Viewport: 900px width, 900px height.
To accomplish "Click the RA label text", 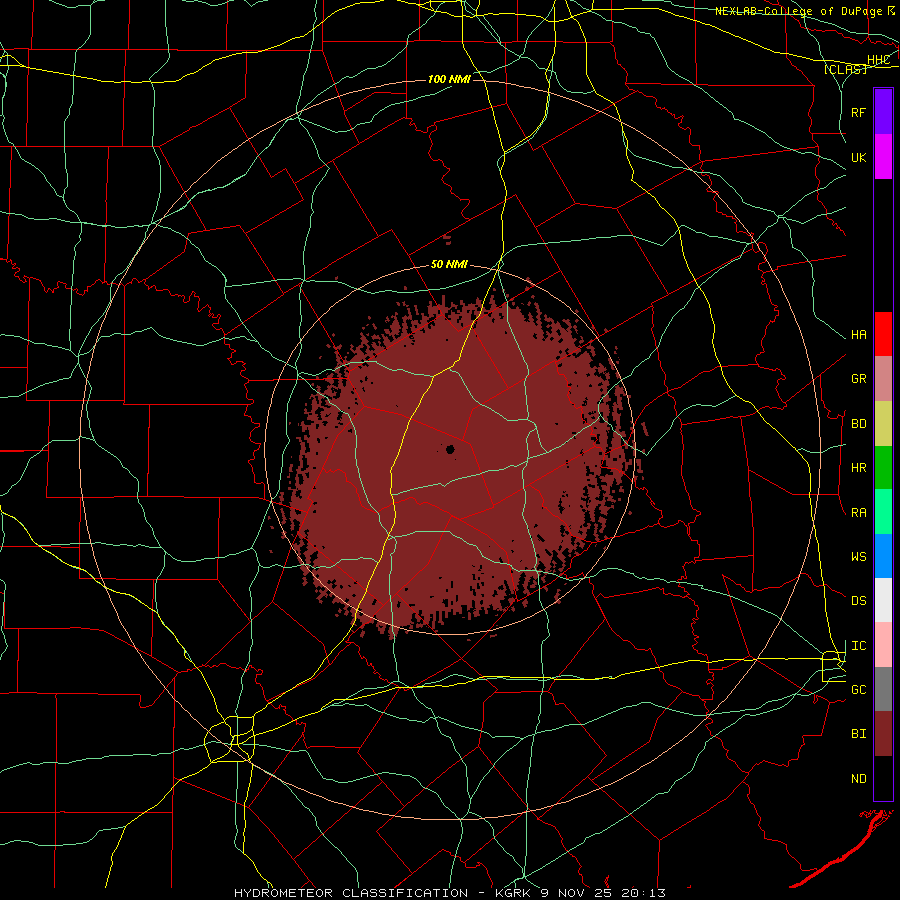I will pyautogui.click(x=858, y=513).
